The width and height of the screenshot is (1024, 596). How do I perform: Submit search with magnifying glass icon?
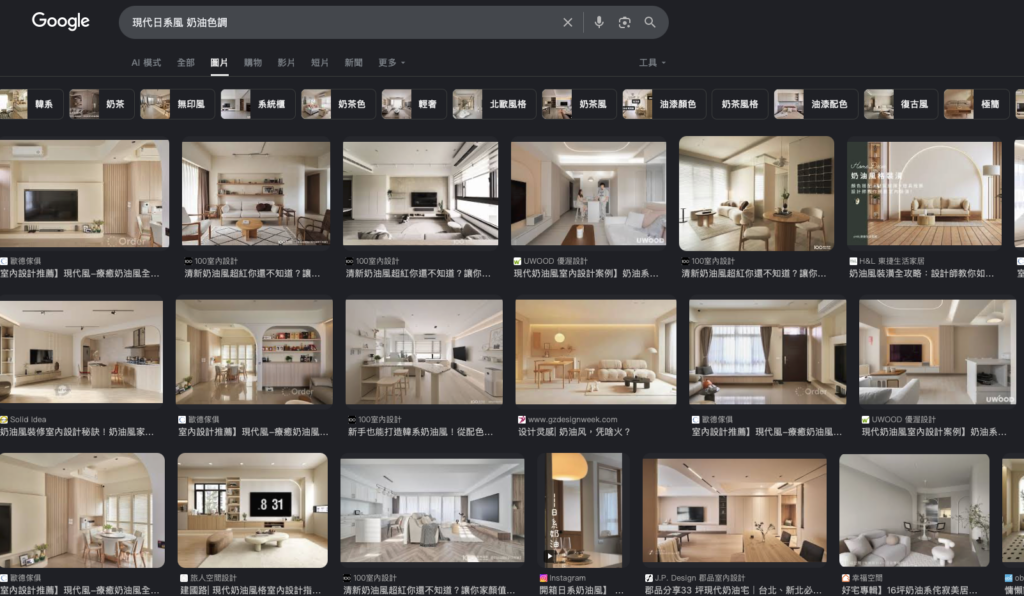tap(650, 22)
